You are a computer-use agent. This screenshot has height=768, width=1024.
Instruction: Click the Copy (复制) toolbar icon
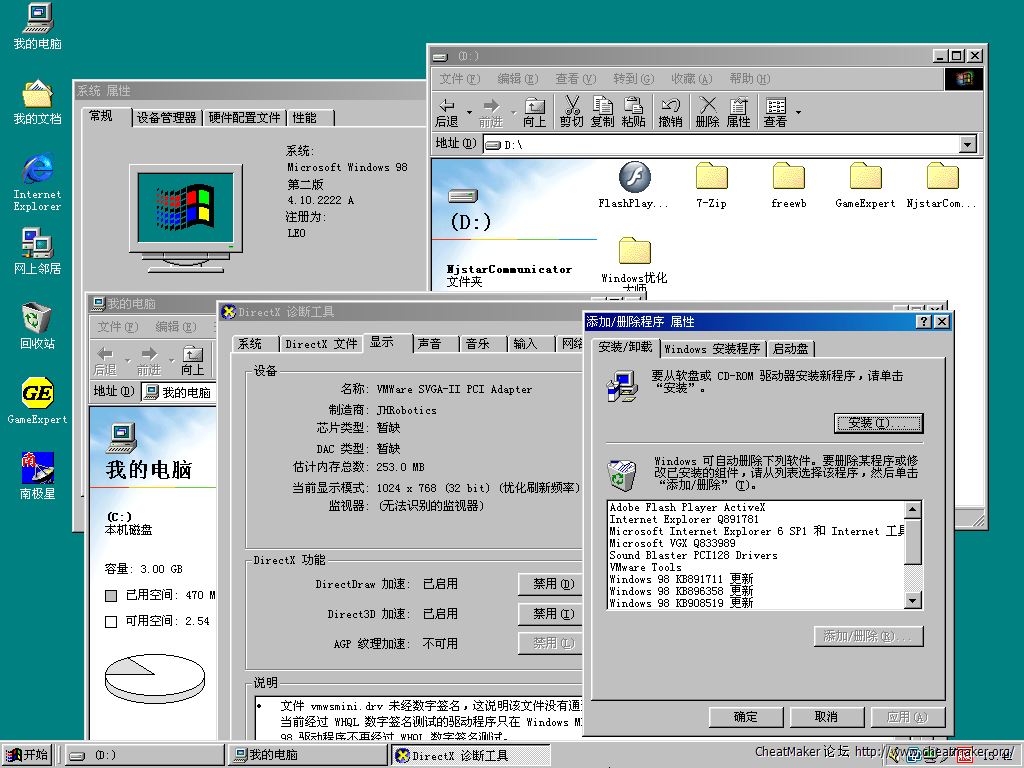pos(602,111)
